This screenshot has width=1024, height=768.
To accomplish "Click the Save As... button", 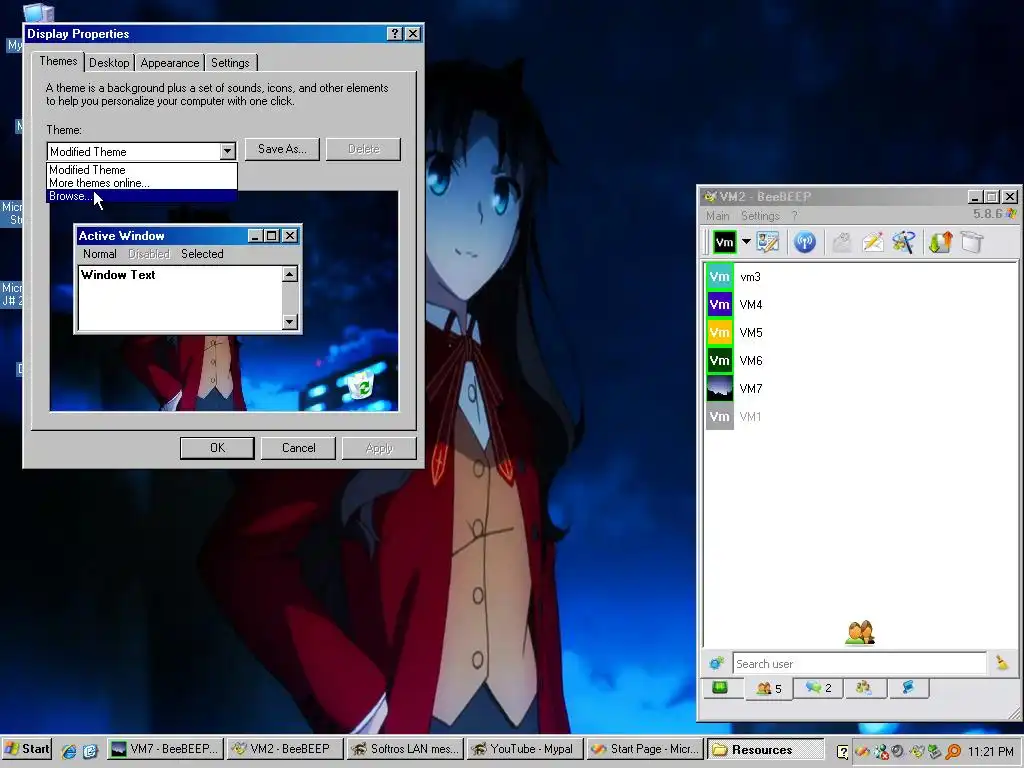I will click(x=282, y=149).
